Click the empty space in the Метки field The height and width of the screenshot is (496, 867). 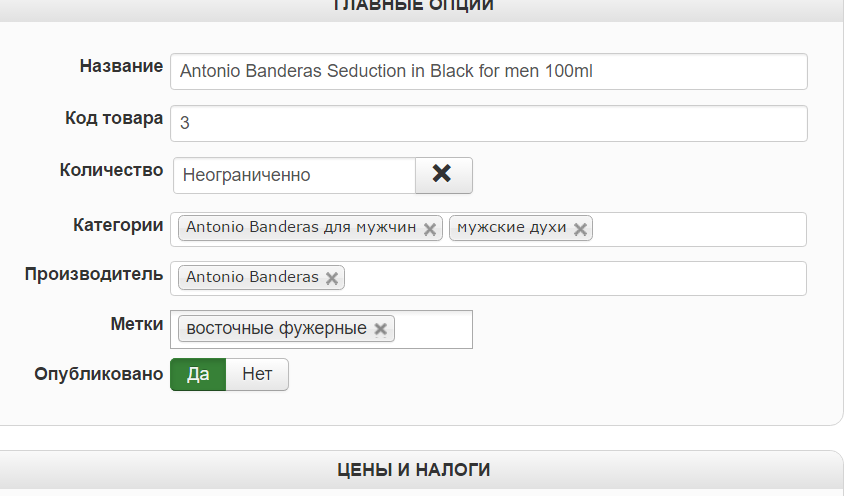[x=433, y=329]
